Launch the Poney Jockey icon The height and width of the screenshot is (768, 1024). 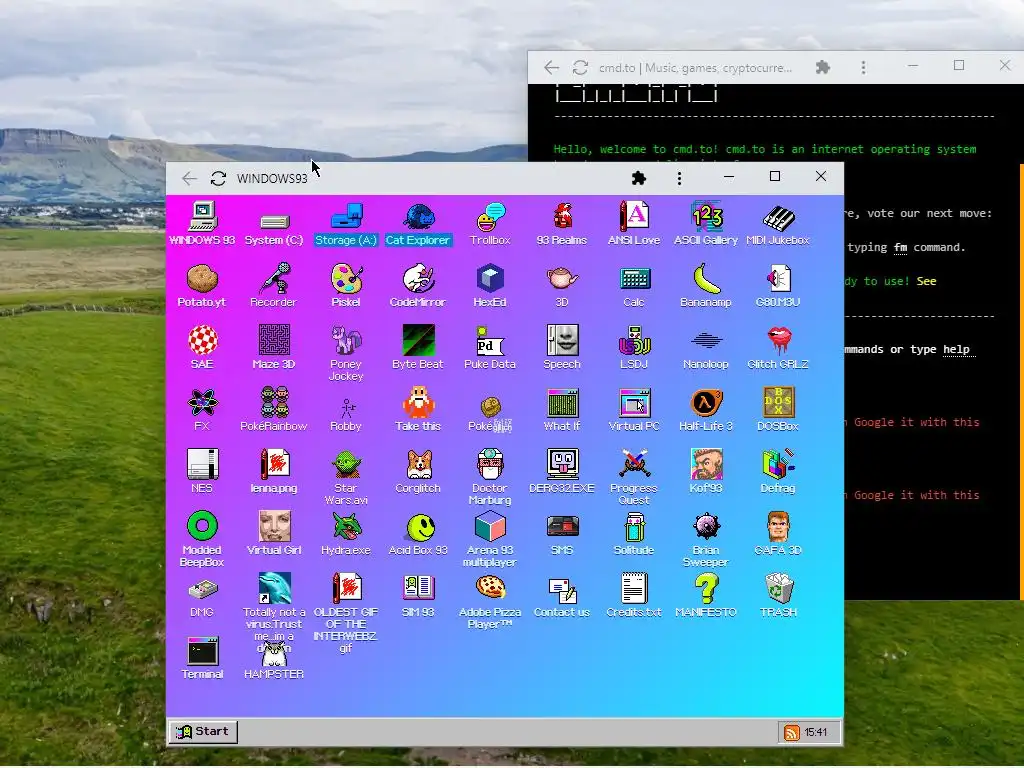346,341
